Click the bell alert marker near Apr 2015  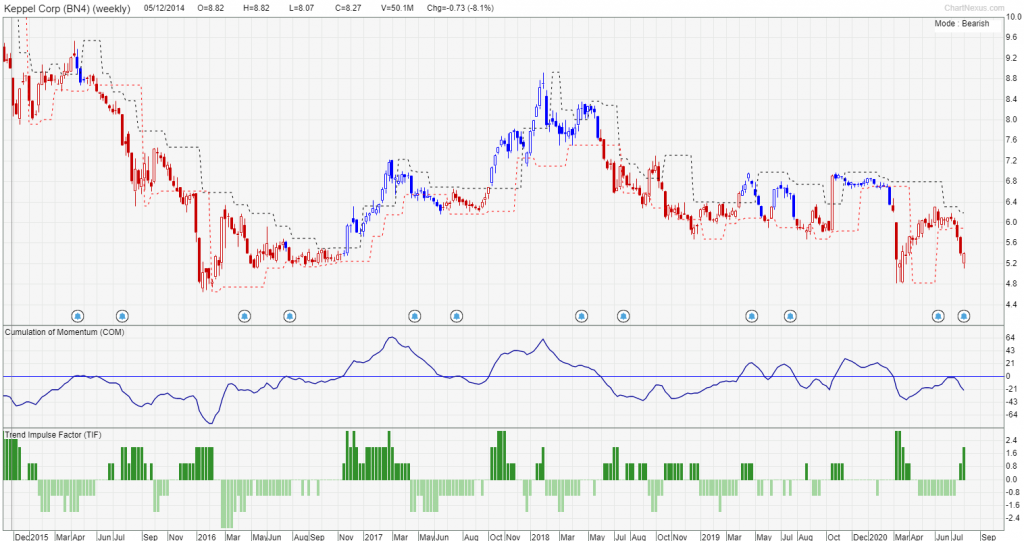(78, 316)
